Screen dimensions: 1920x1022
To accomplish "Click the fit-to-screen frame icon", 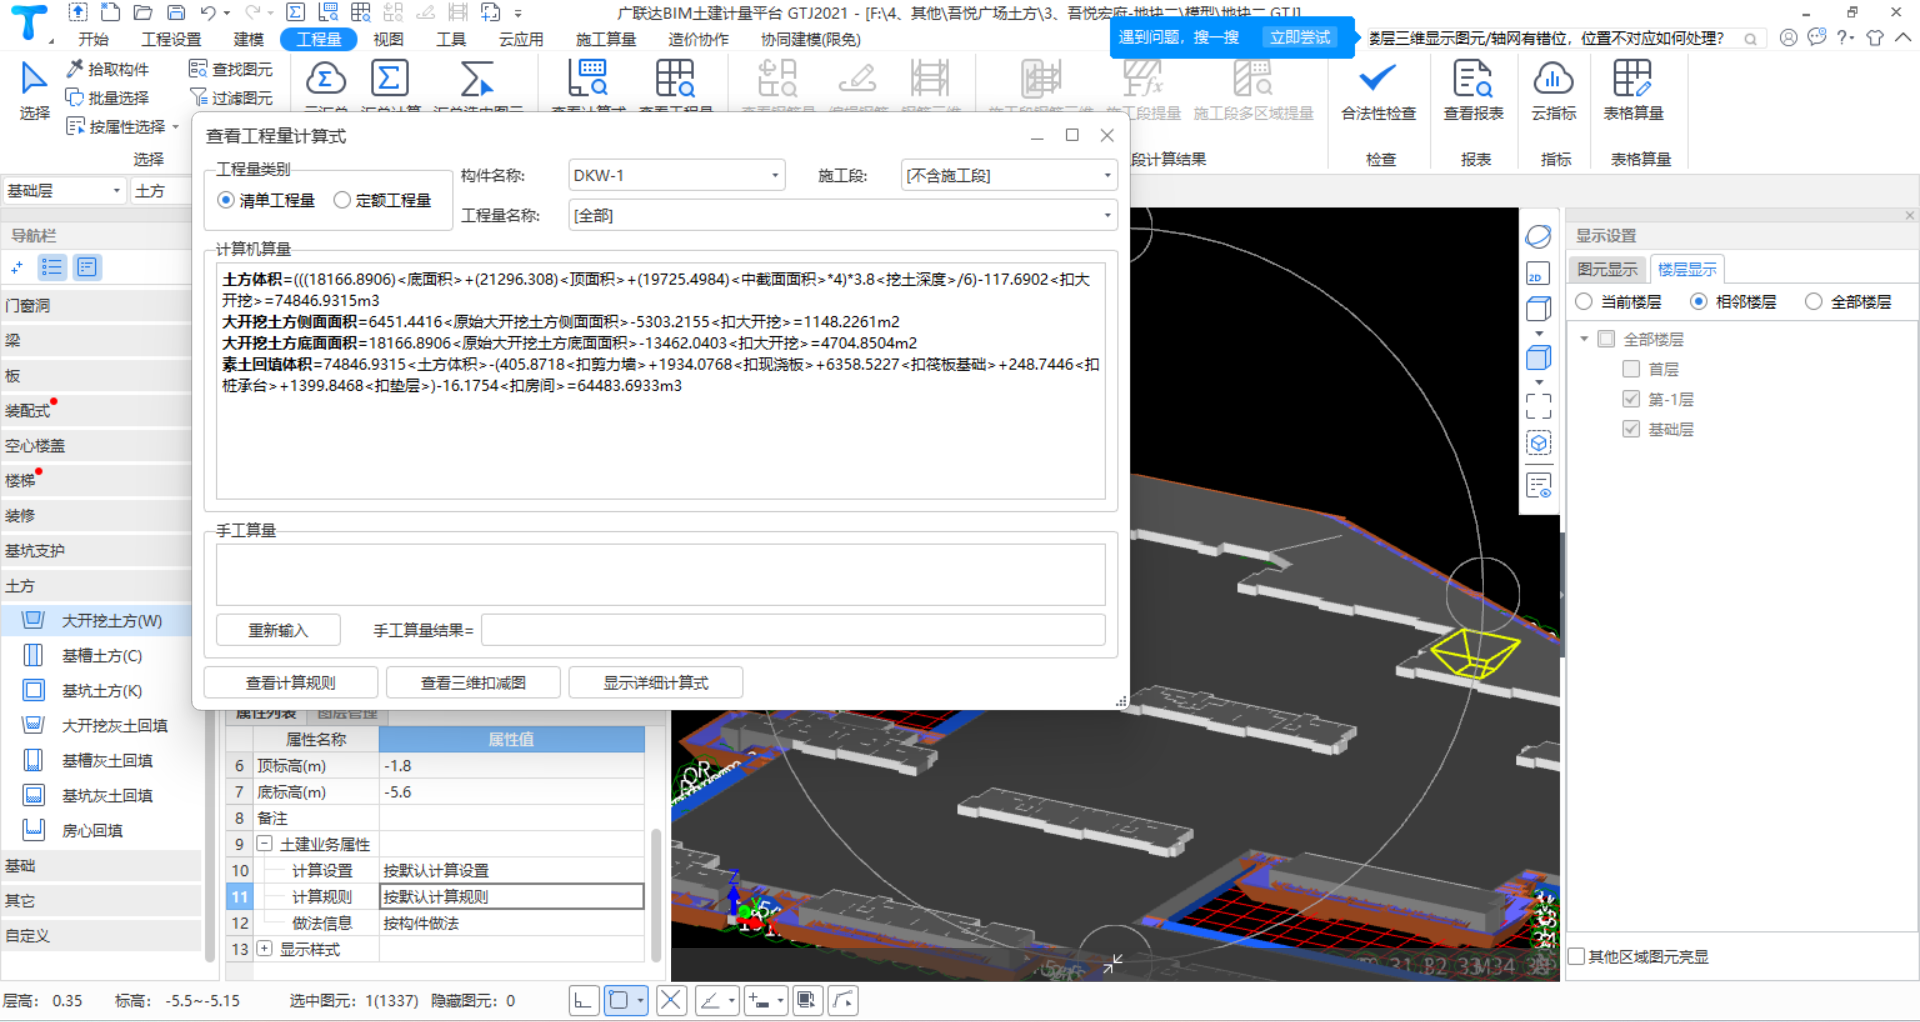I will (1538, 405).
